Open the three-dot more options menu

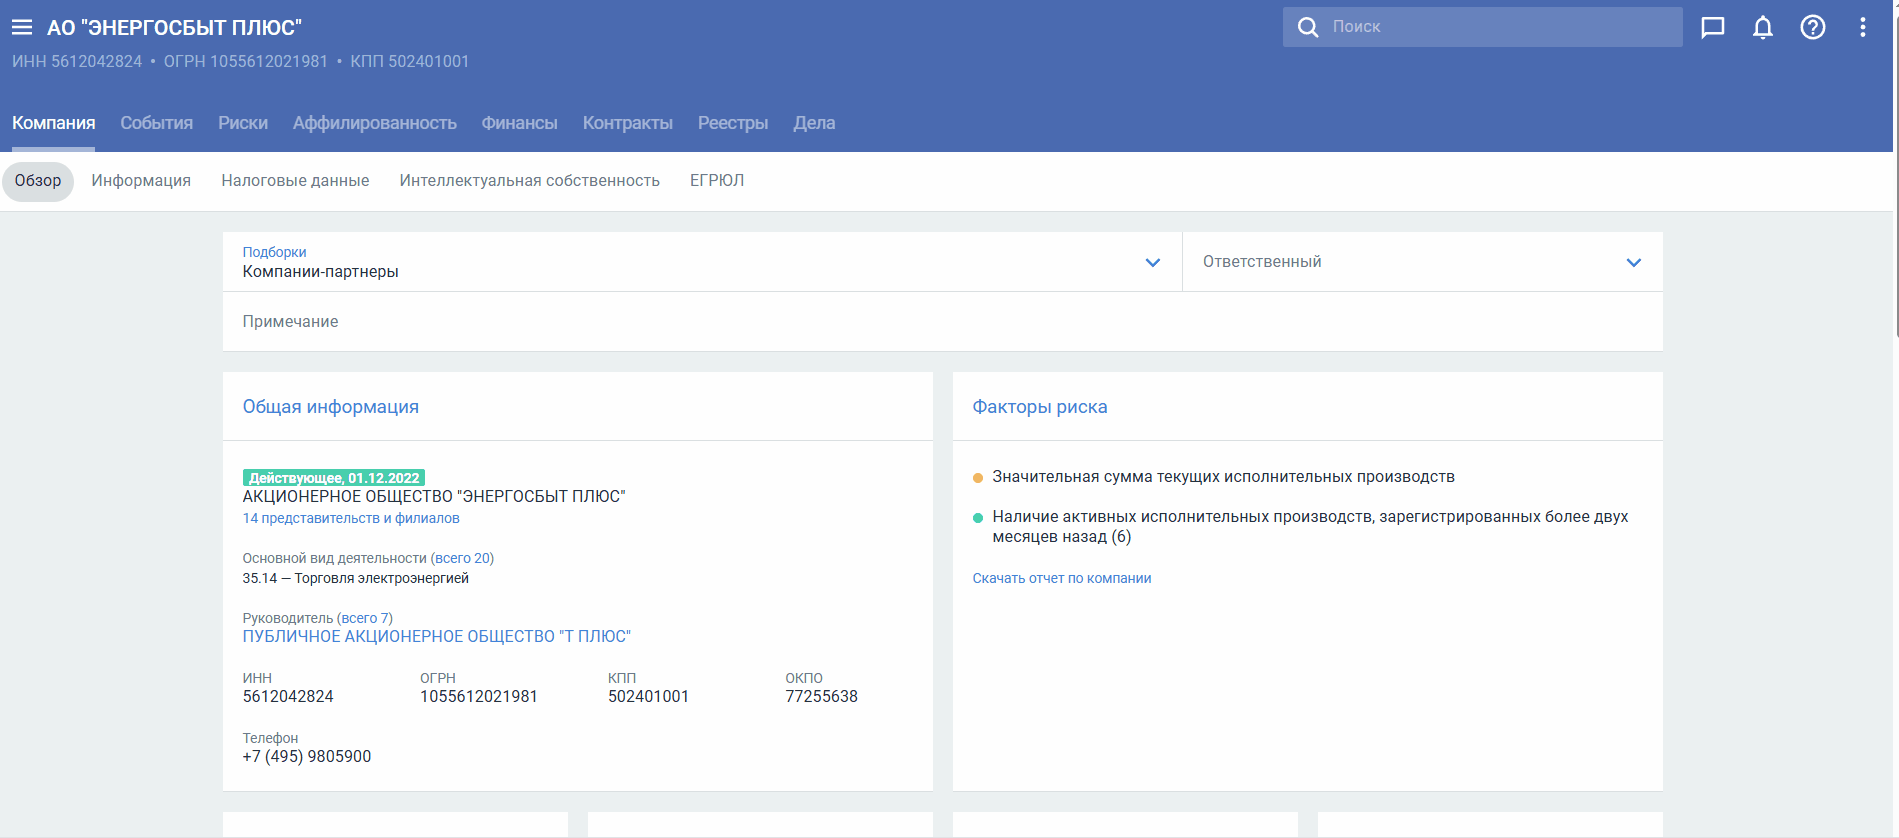click(x=1862, y=27)
